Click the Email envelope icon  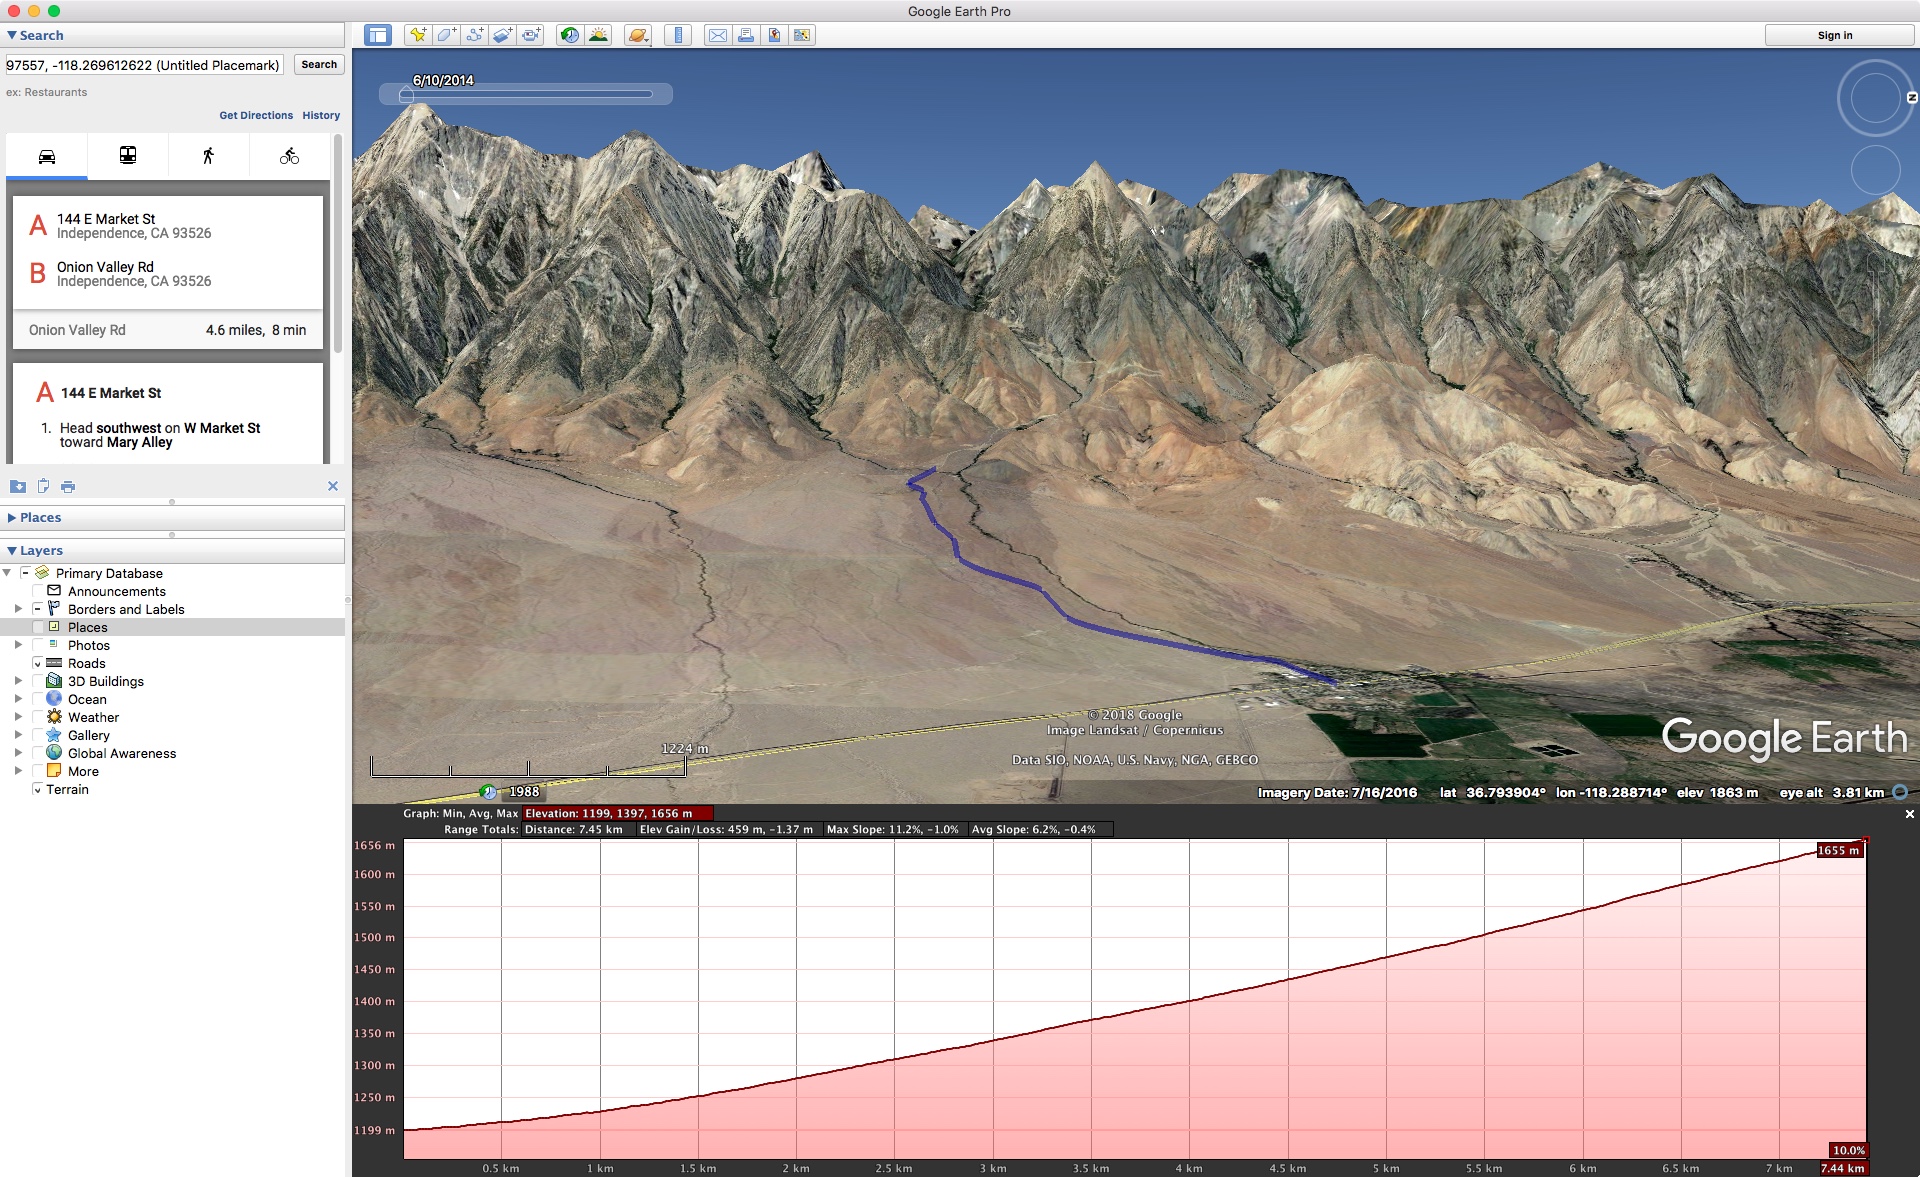[717, 35]
